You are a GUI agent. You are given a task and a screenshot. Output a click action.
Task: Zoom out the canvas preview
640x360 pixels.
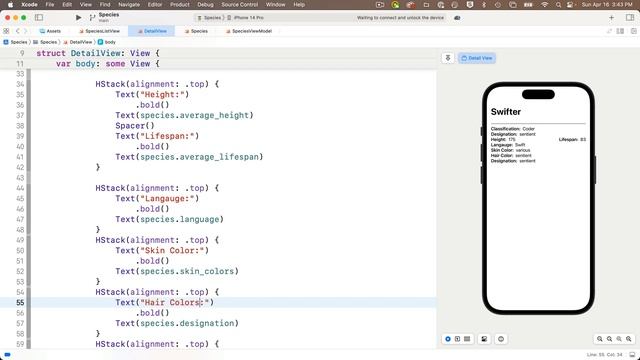click(x=600, y=339)
